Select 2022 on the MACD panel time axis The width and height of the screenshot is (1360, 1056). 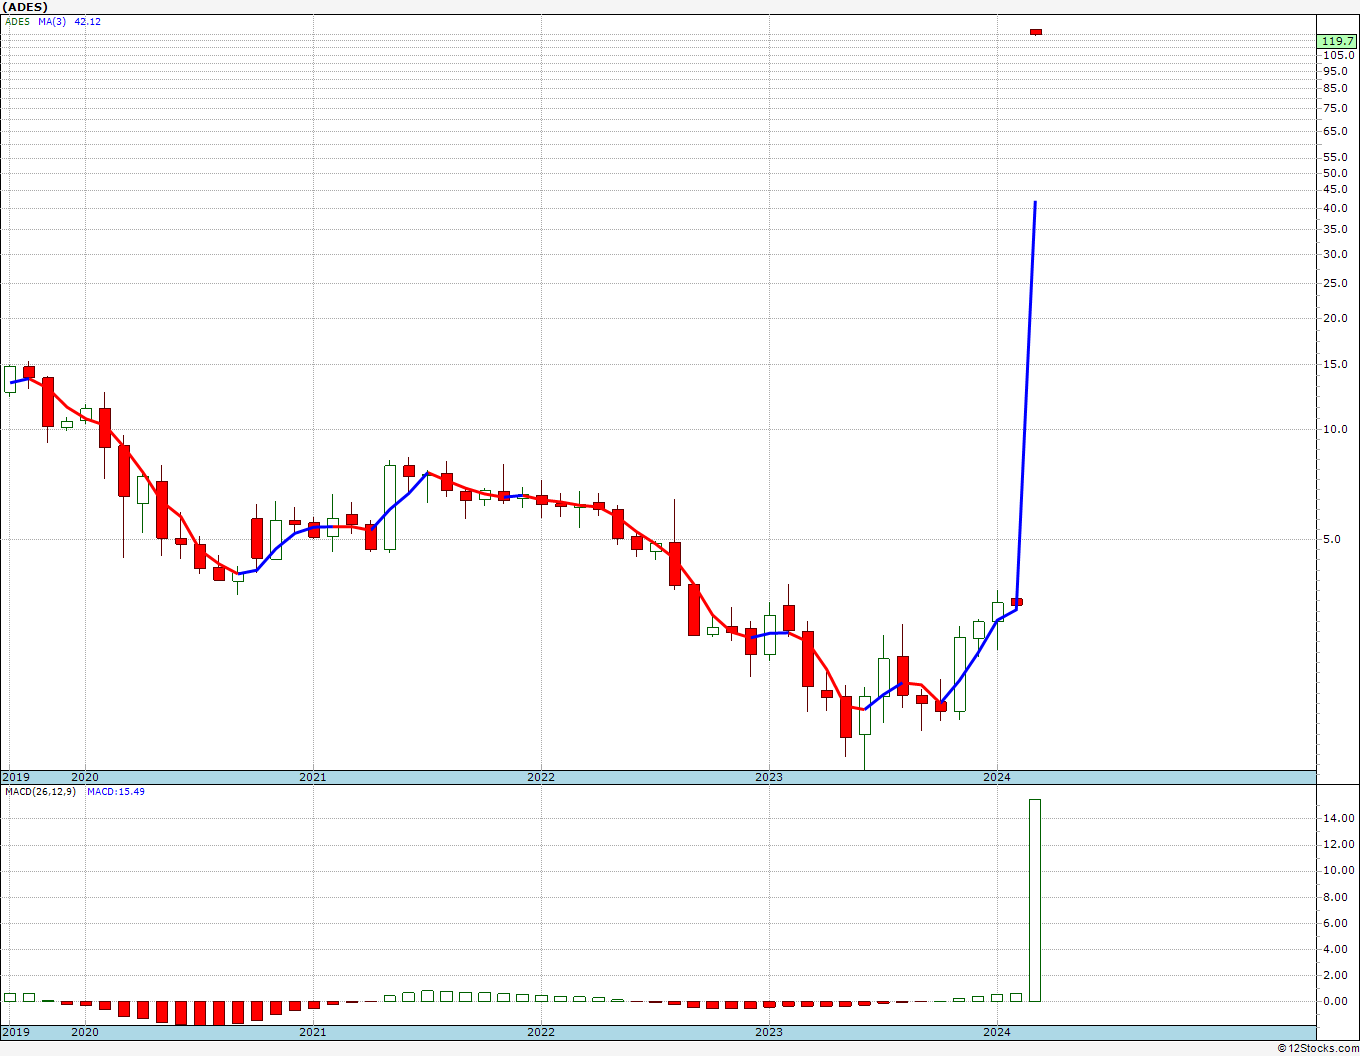pyautogui.click(x=541, y=1032)
